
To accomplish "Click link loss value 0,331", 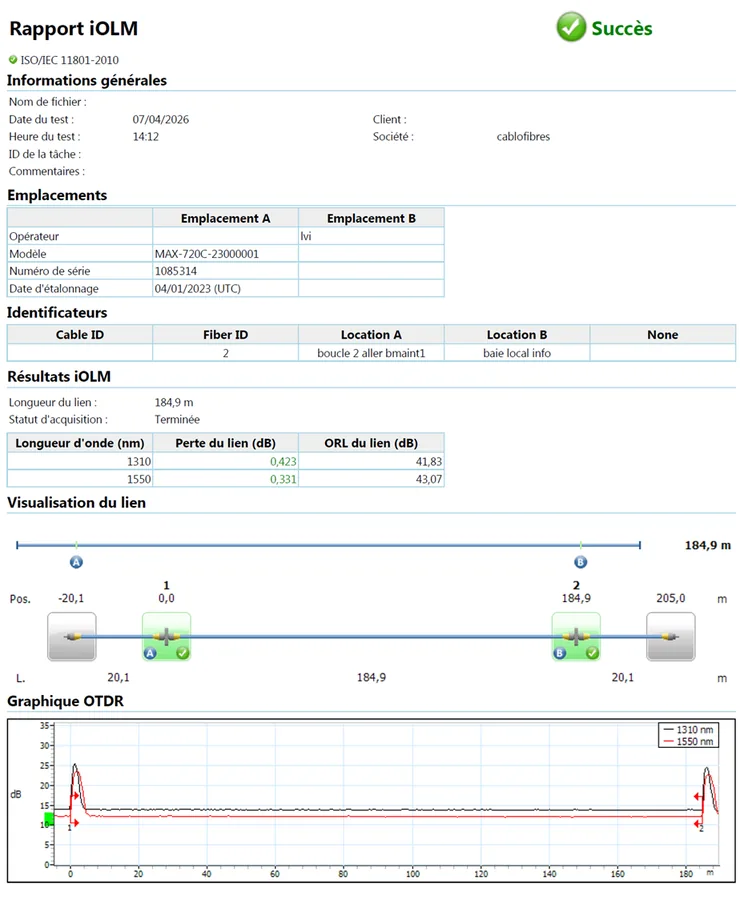I will [283, 479].
